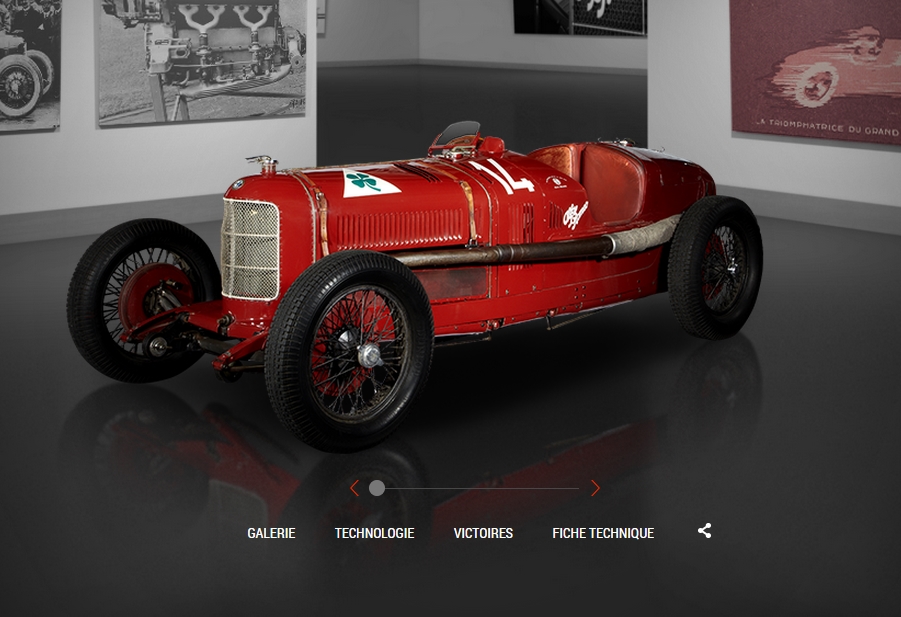Open the TECHNOLOGIE section
The height and width of the screenshot is (617, 901).
pos(375,533)
